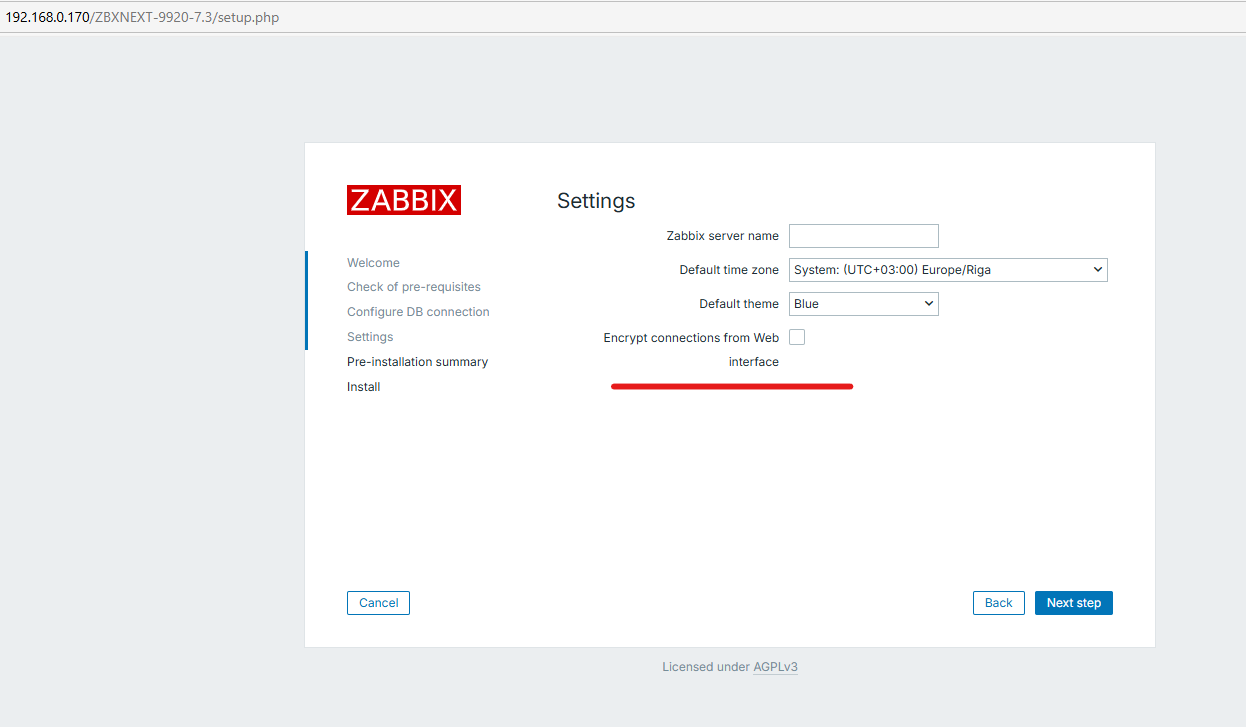Click the Zabbix server name label
This screenshot has height=727, width=1246.
[723, 236]
